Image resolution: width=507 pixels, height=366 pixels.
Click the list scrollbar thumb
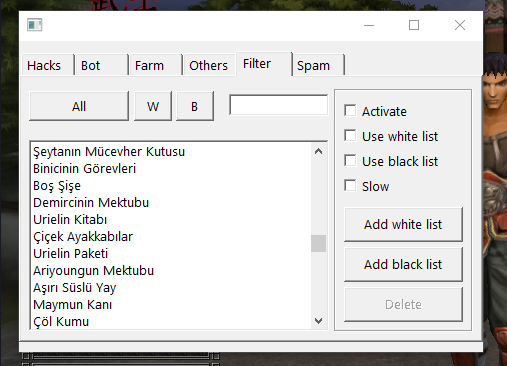click(318, 243)
